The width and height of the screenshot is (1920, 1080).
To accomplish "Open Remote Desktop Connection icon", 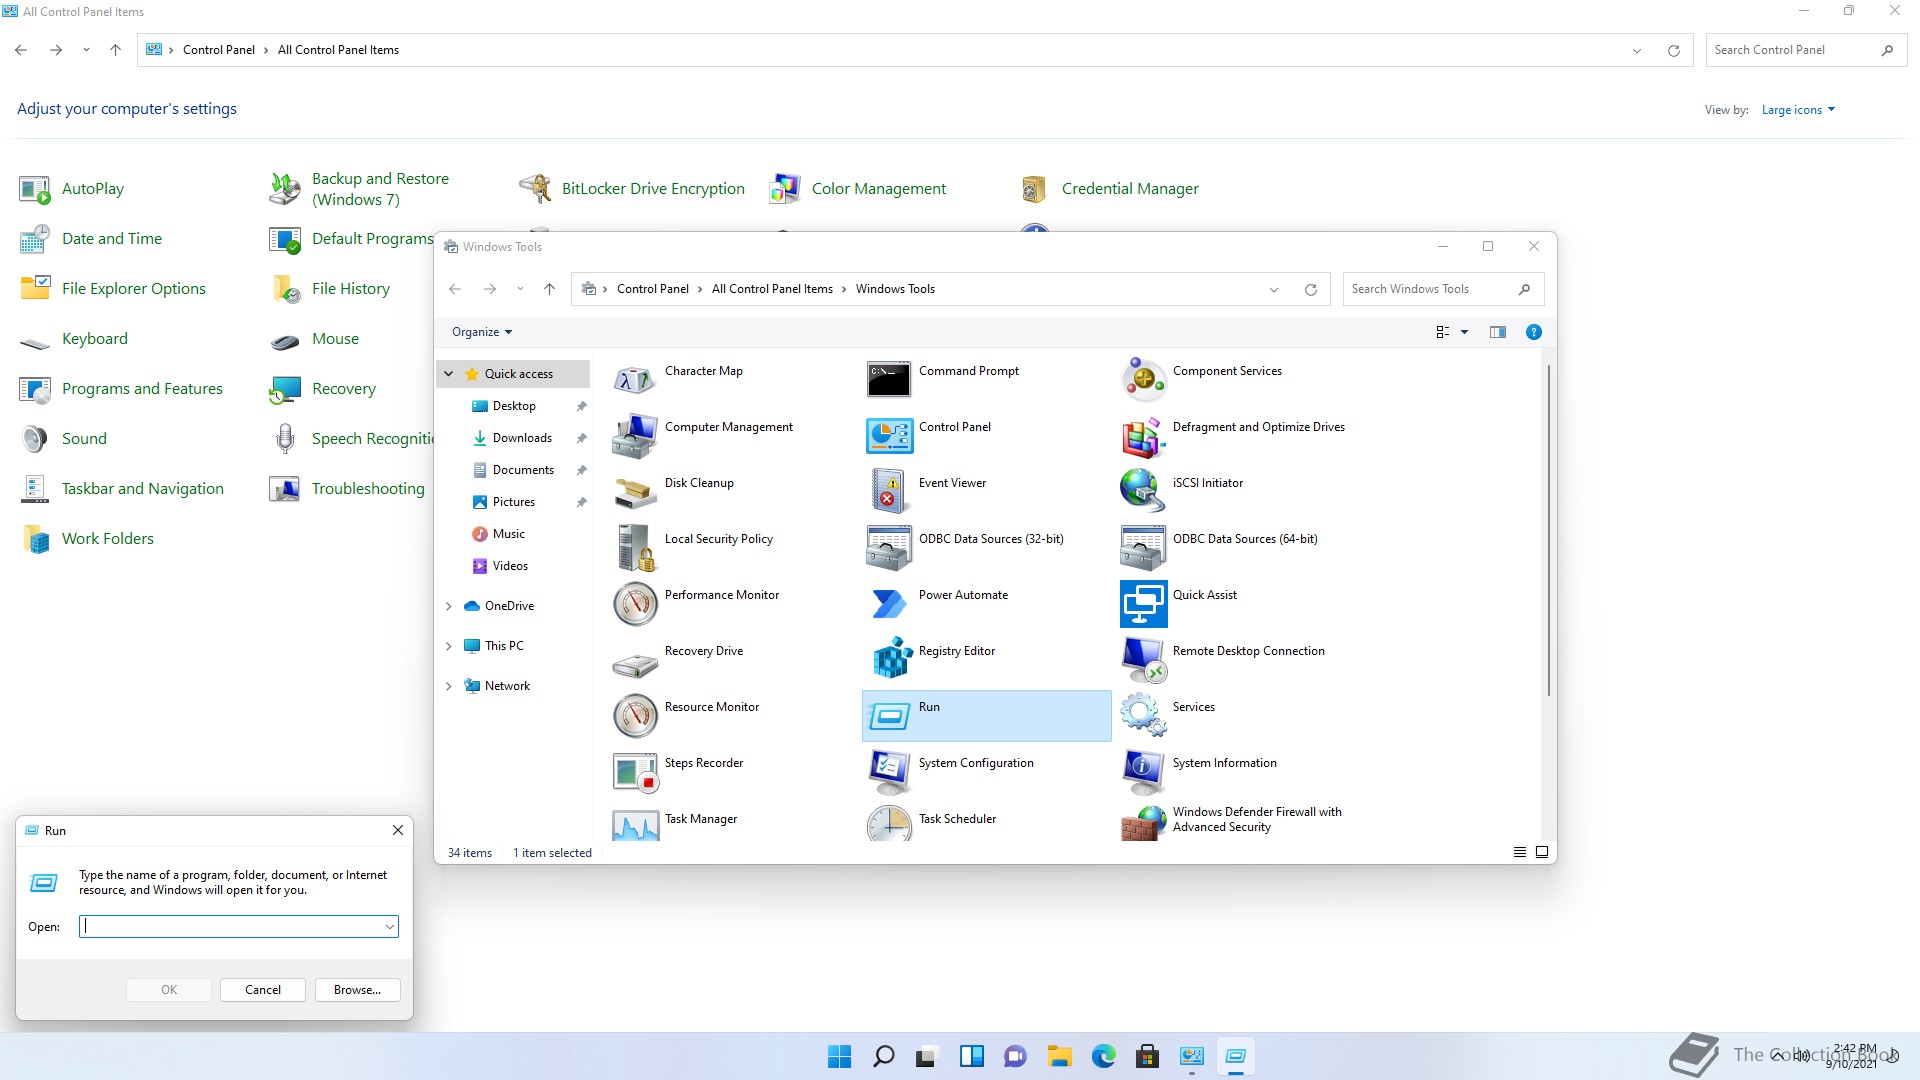I will tap(1143, 660).
